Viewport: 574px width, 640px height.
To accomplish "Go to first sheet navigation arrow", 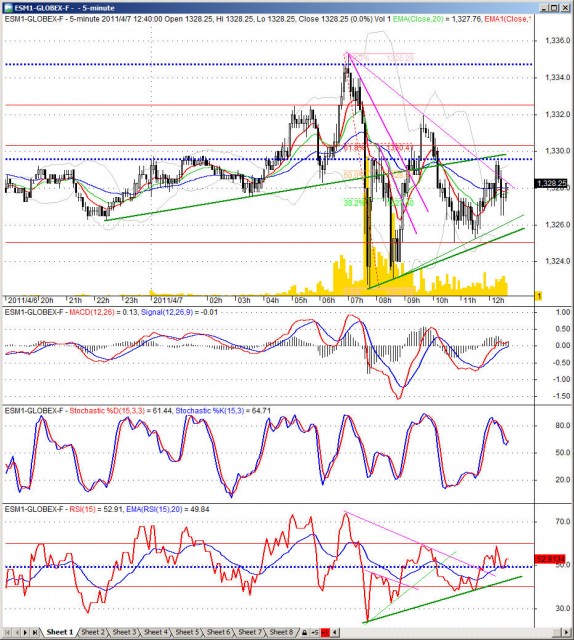I will pos(7,632).
